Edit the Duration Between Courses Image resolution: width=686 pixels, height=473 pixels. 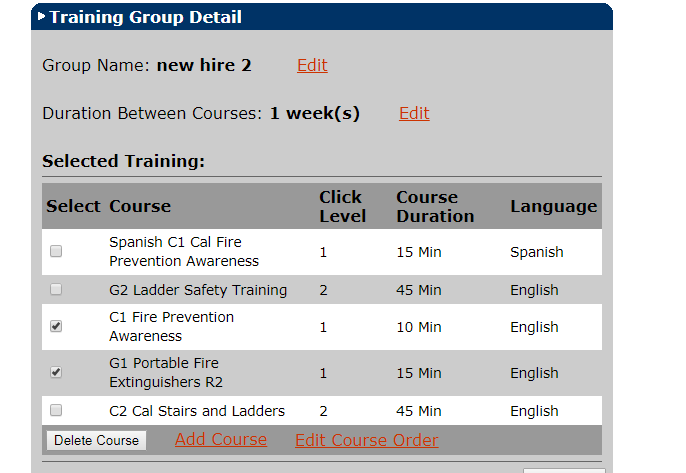[414, 113]
